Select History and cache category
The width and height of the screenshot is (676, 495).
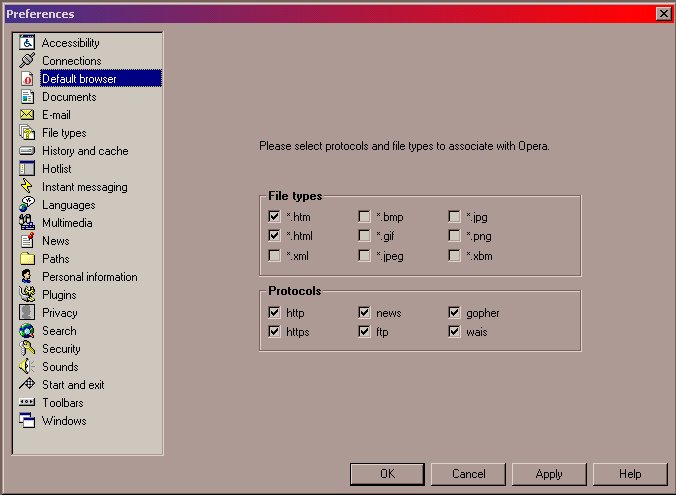pyautogui.click(x=85, y=151)
